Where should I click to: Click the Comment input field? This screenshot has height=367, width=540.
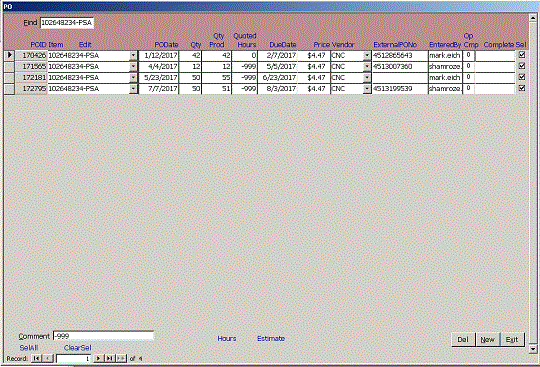[x=103, y=336]
